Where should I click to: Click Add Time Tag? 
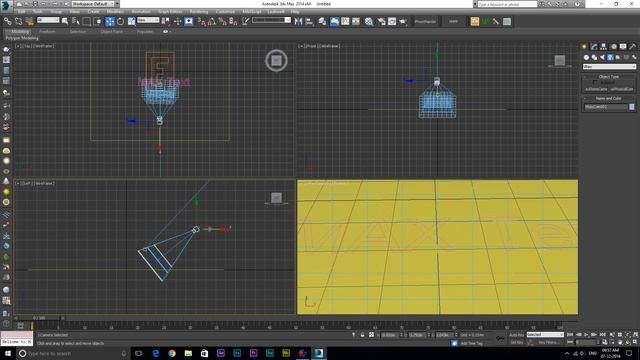[471, 343]
